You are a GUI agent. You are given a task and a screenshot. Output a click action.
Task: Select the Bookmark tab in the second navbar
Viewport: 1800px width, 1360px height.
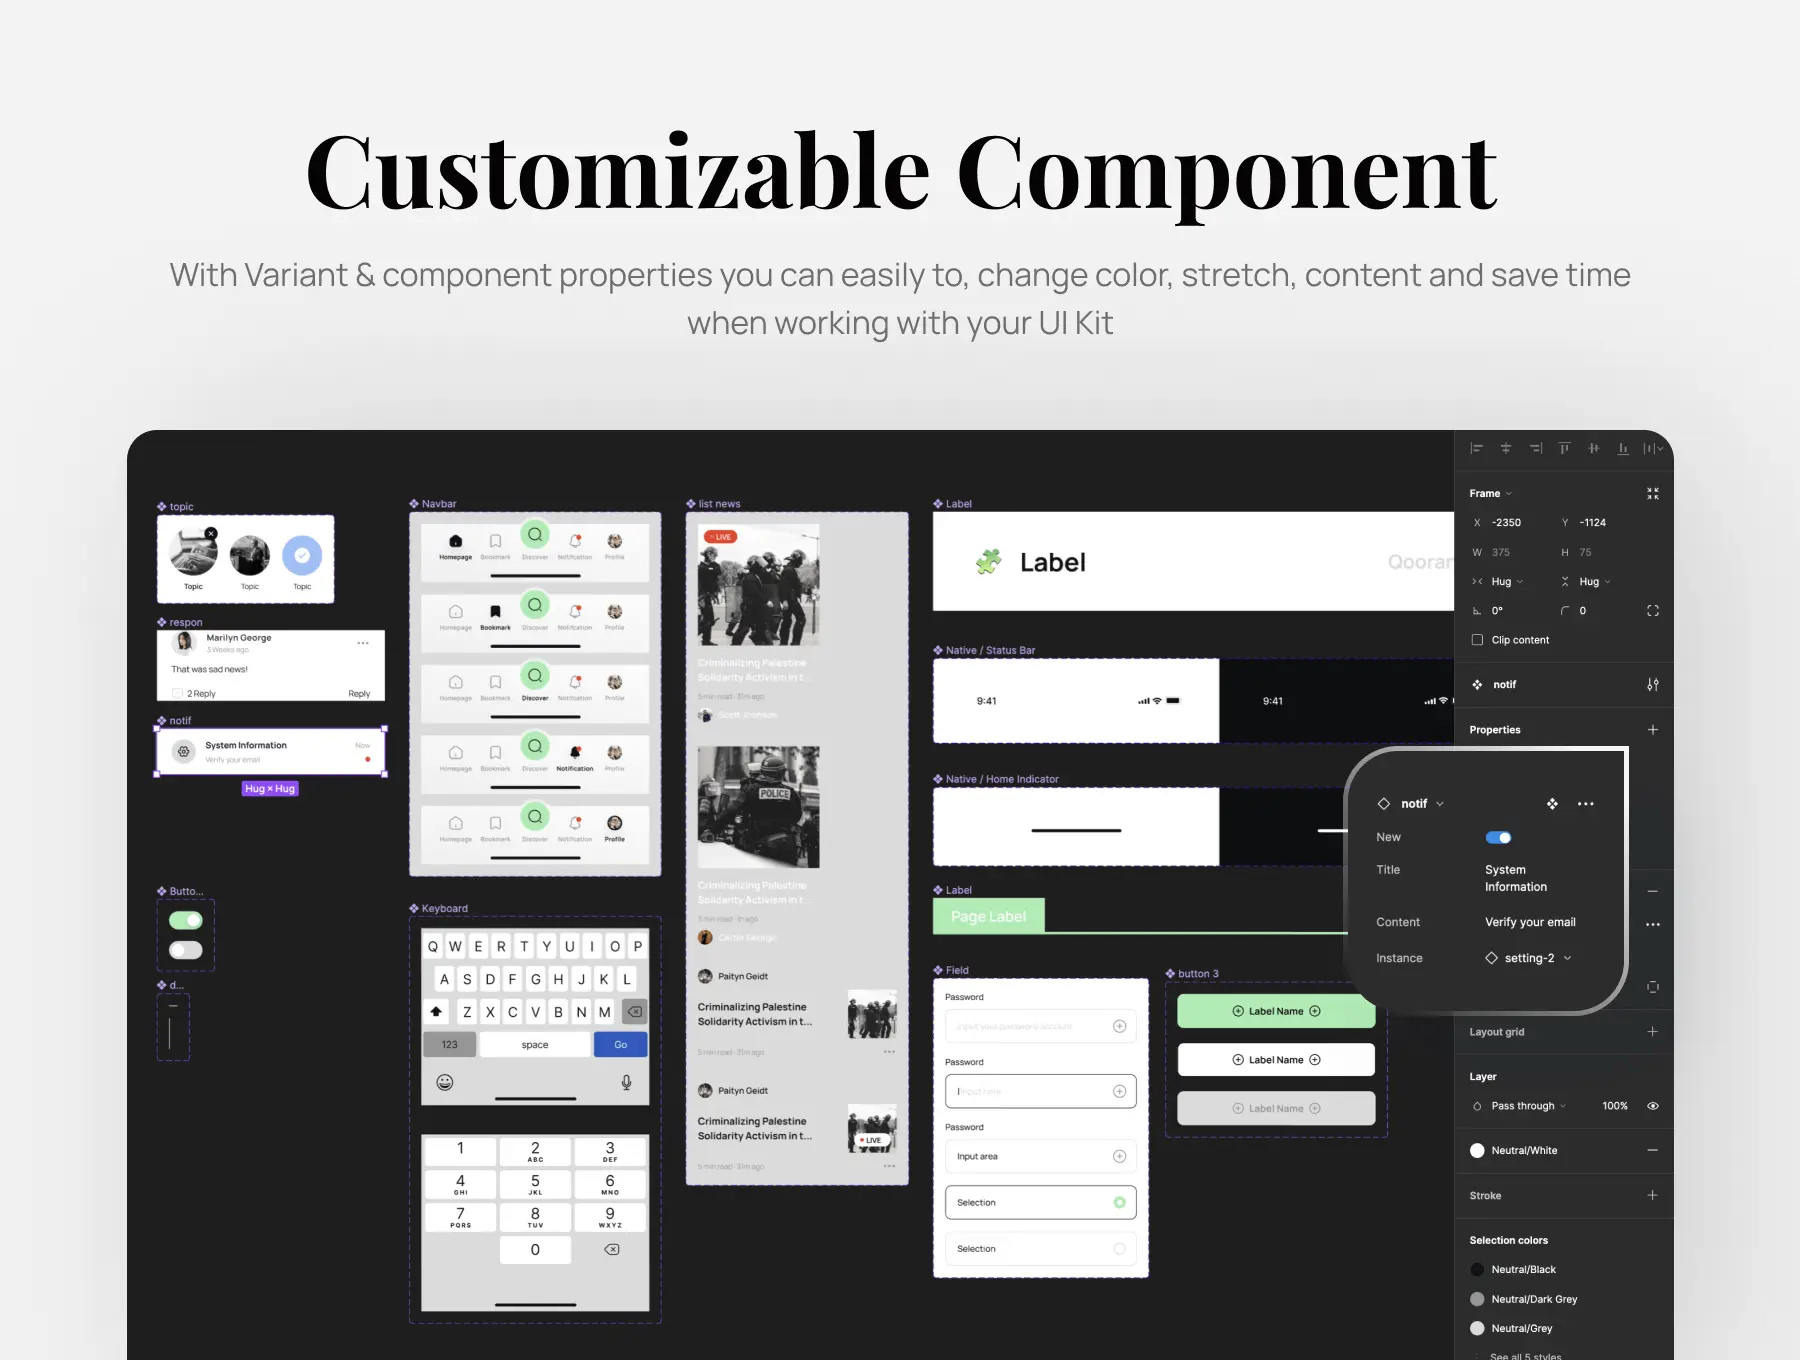click(495, 616)
